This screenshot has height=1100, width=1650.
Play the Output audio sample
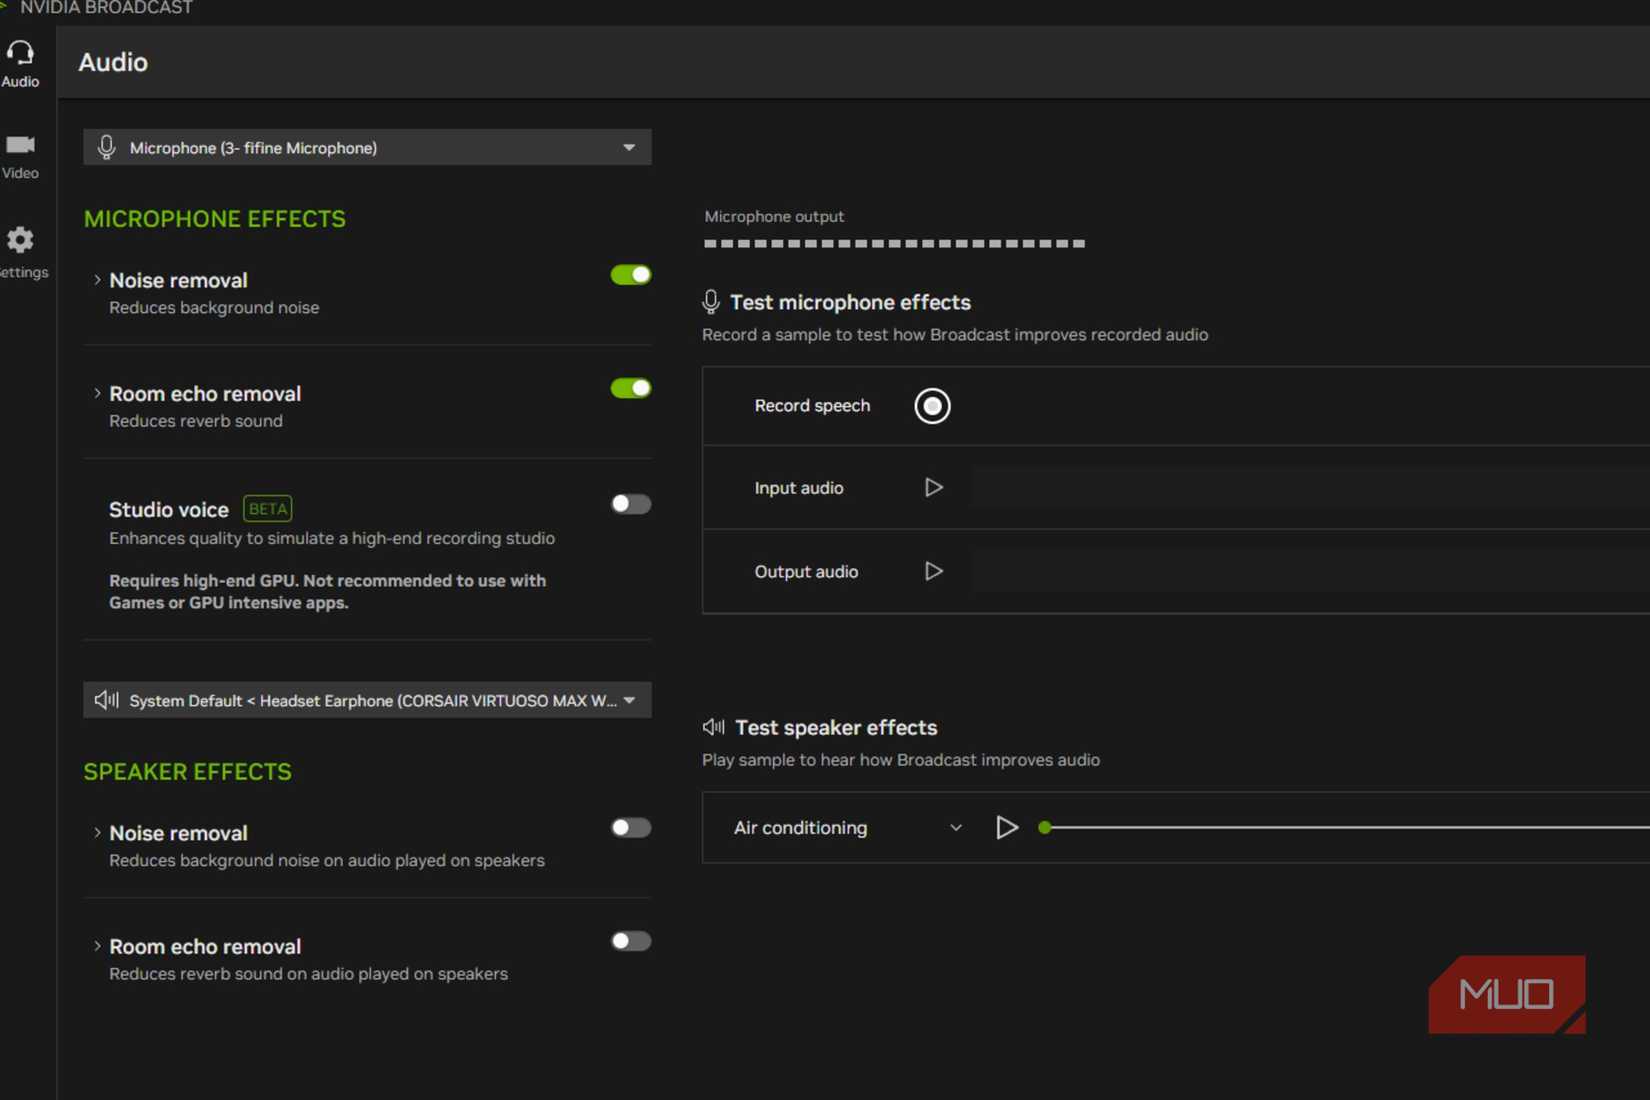(x=933, y=571)
